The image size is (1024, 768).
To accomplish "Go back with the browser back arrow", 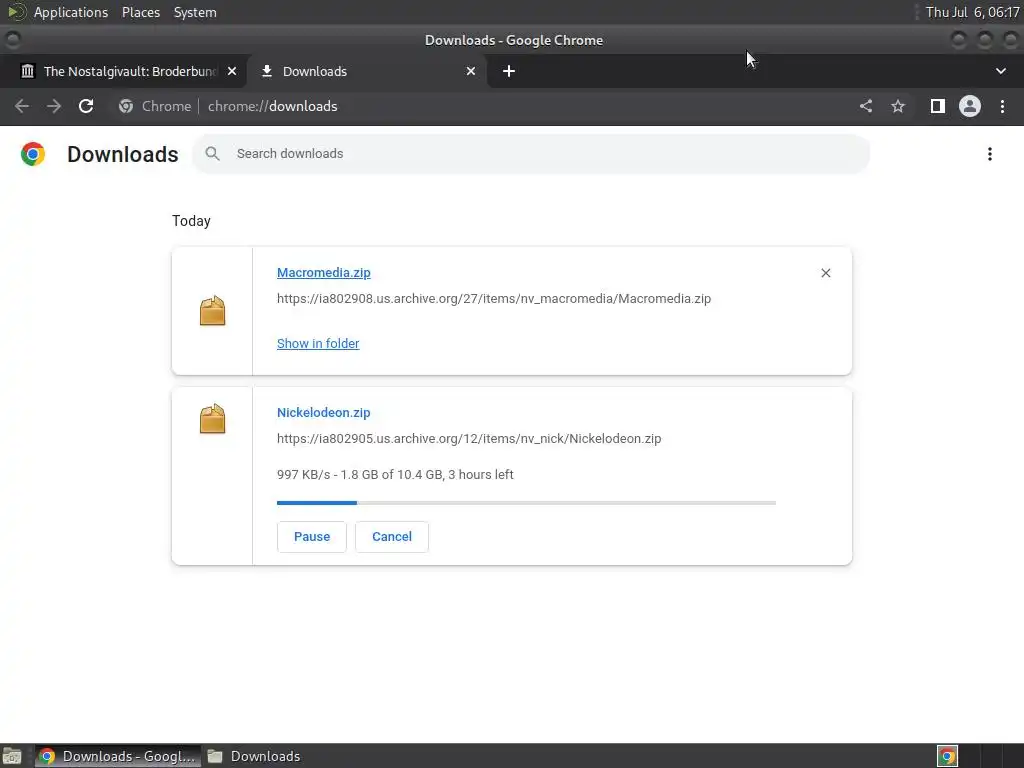I will [22, 106].
